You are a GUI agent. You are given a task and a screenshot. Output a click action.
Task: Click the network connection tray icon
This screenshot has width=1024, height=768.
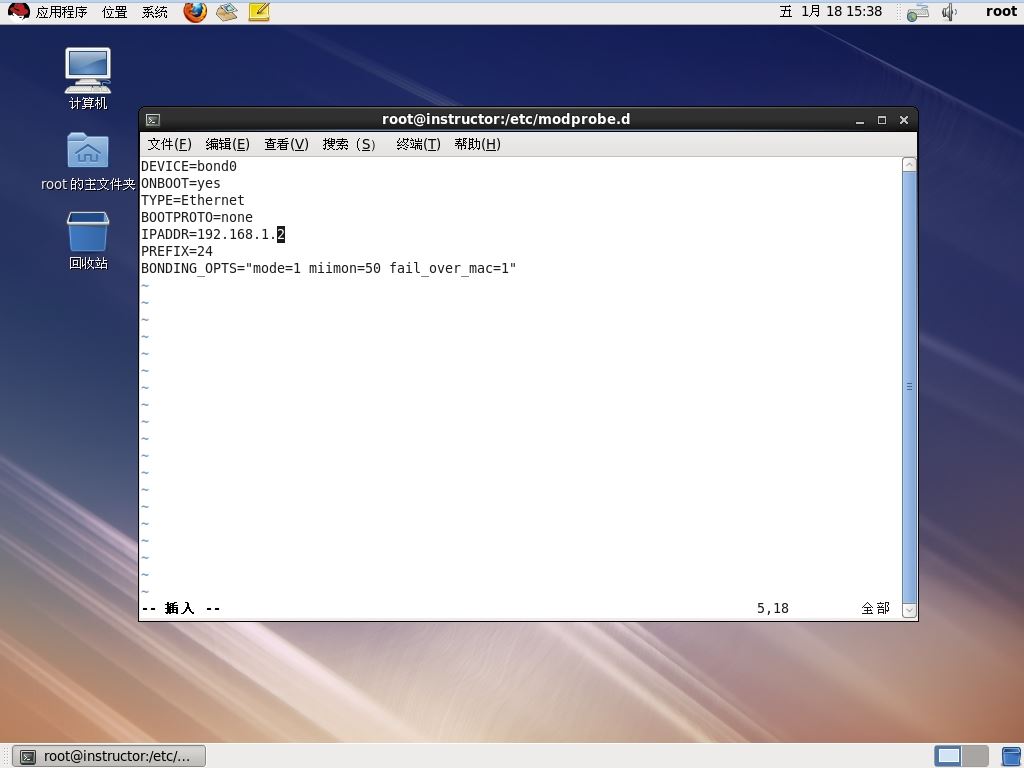click(918, 12)
